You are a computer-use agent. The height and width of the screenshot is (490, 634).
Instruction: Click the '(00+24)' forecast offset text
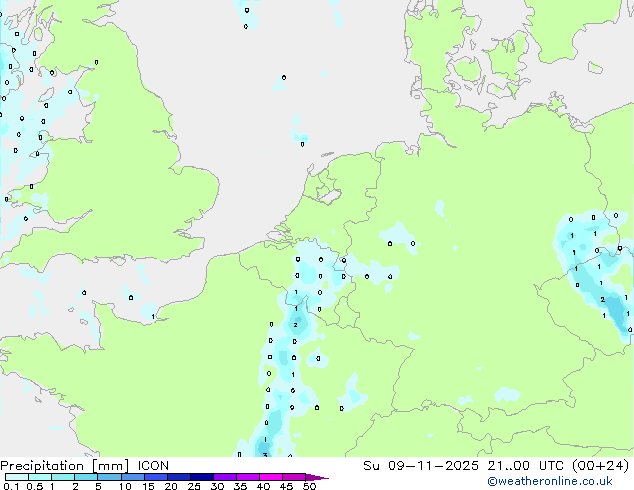(600, 466)
